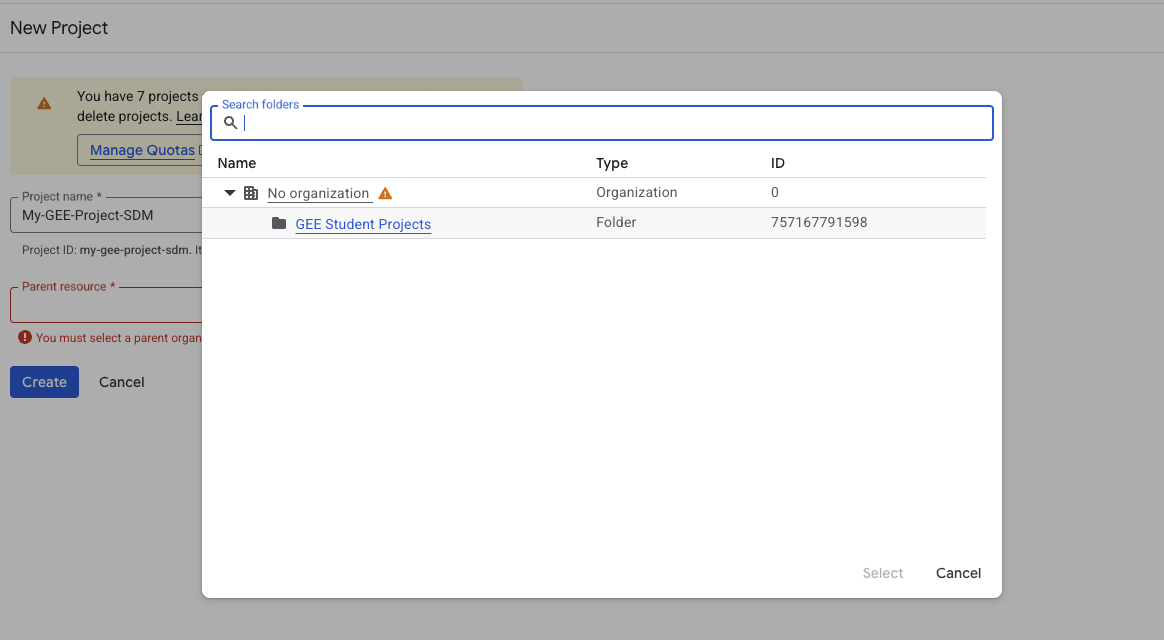This screenshot has width=1164, height=640.
Task: Click the magnifier icon in Search folders
Action: (x=230, y=123)
